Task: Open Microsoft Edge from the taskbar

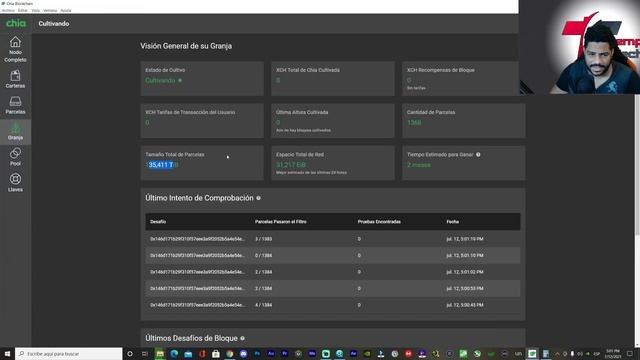Action: click(x=174, y=354)
